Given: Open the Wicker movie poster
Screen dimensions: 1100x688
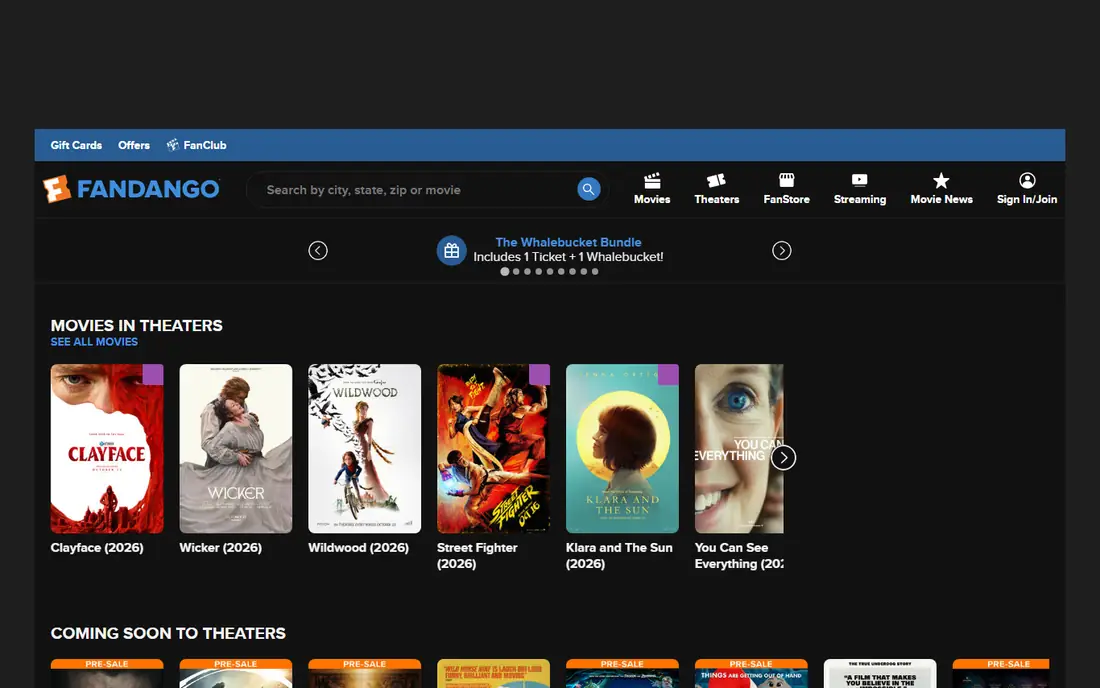Looking at the screenshot, I should pos(236,449).
